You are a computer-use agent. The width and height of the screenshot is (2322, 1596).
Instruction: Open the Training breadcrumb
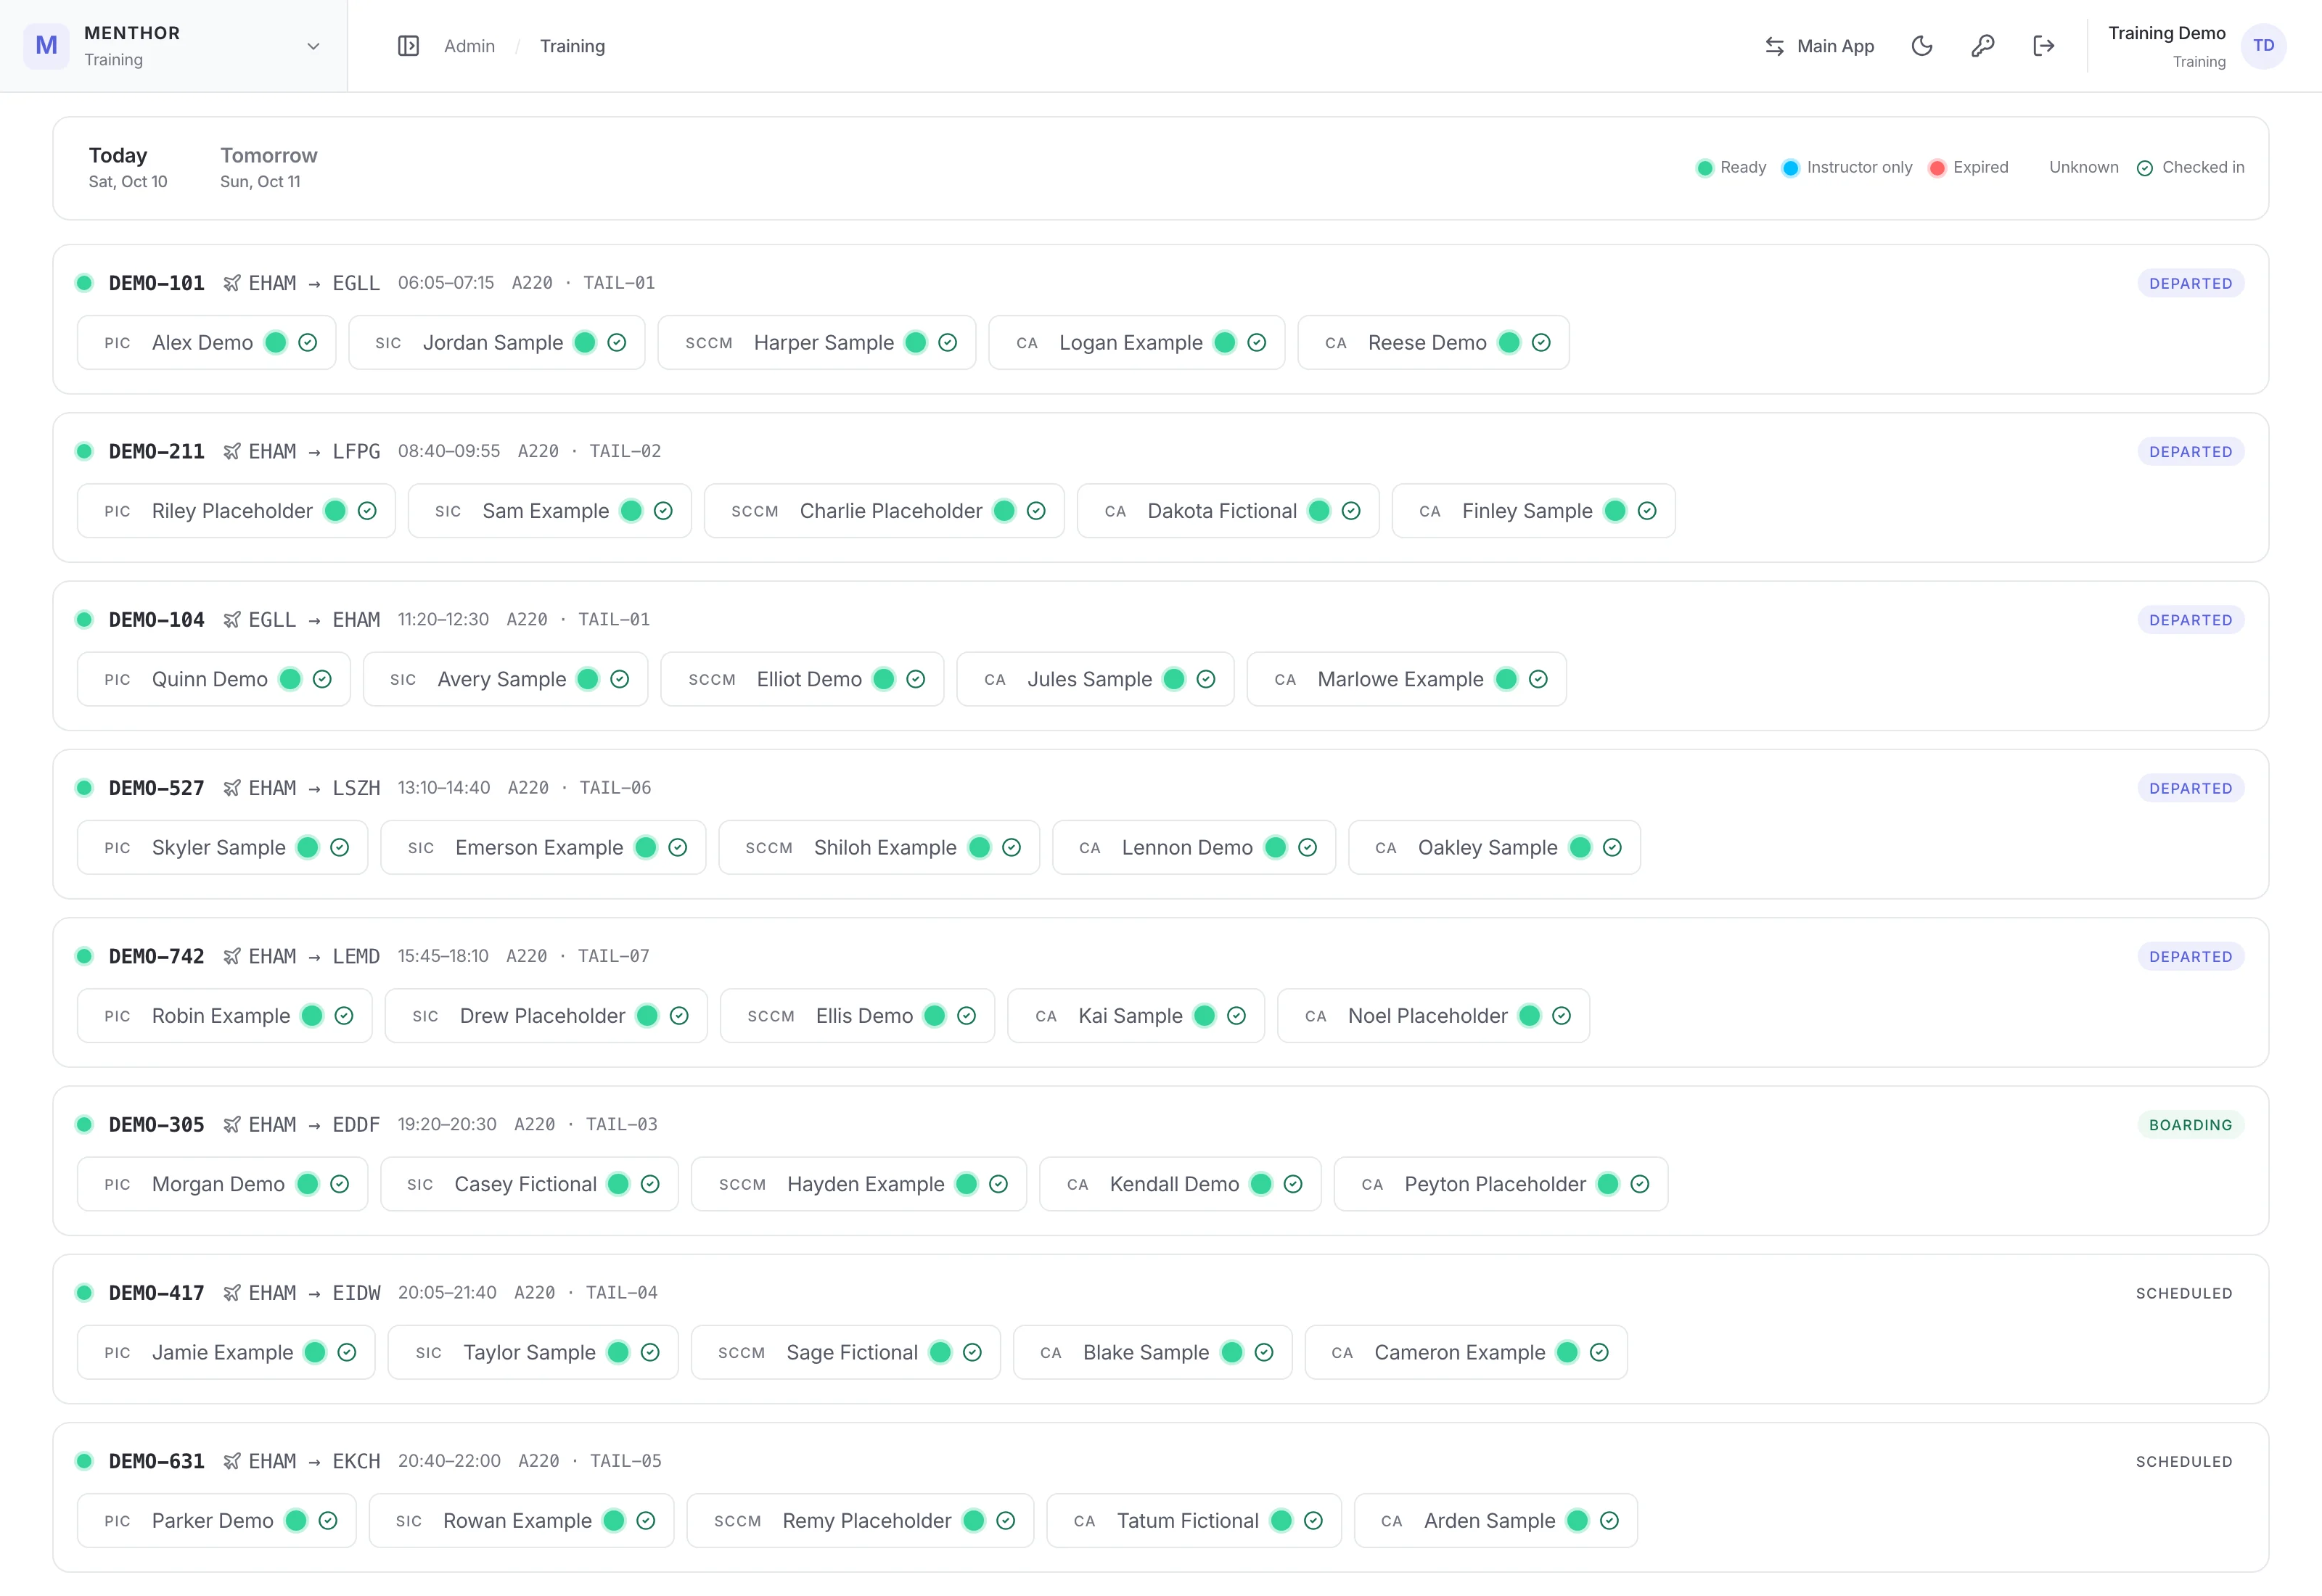pos(572,46)
